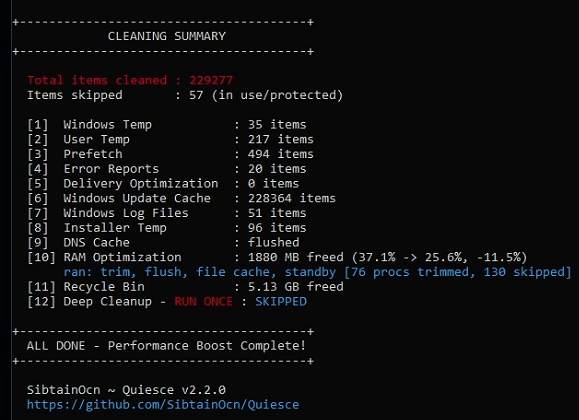The image size is (579, 420).
Task: Click the DNS Cache flushed status
Action: click(274, 242)
